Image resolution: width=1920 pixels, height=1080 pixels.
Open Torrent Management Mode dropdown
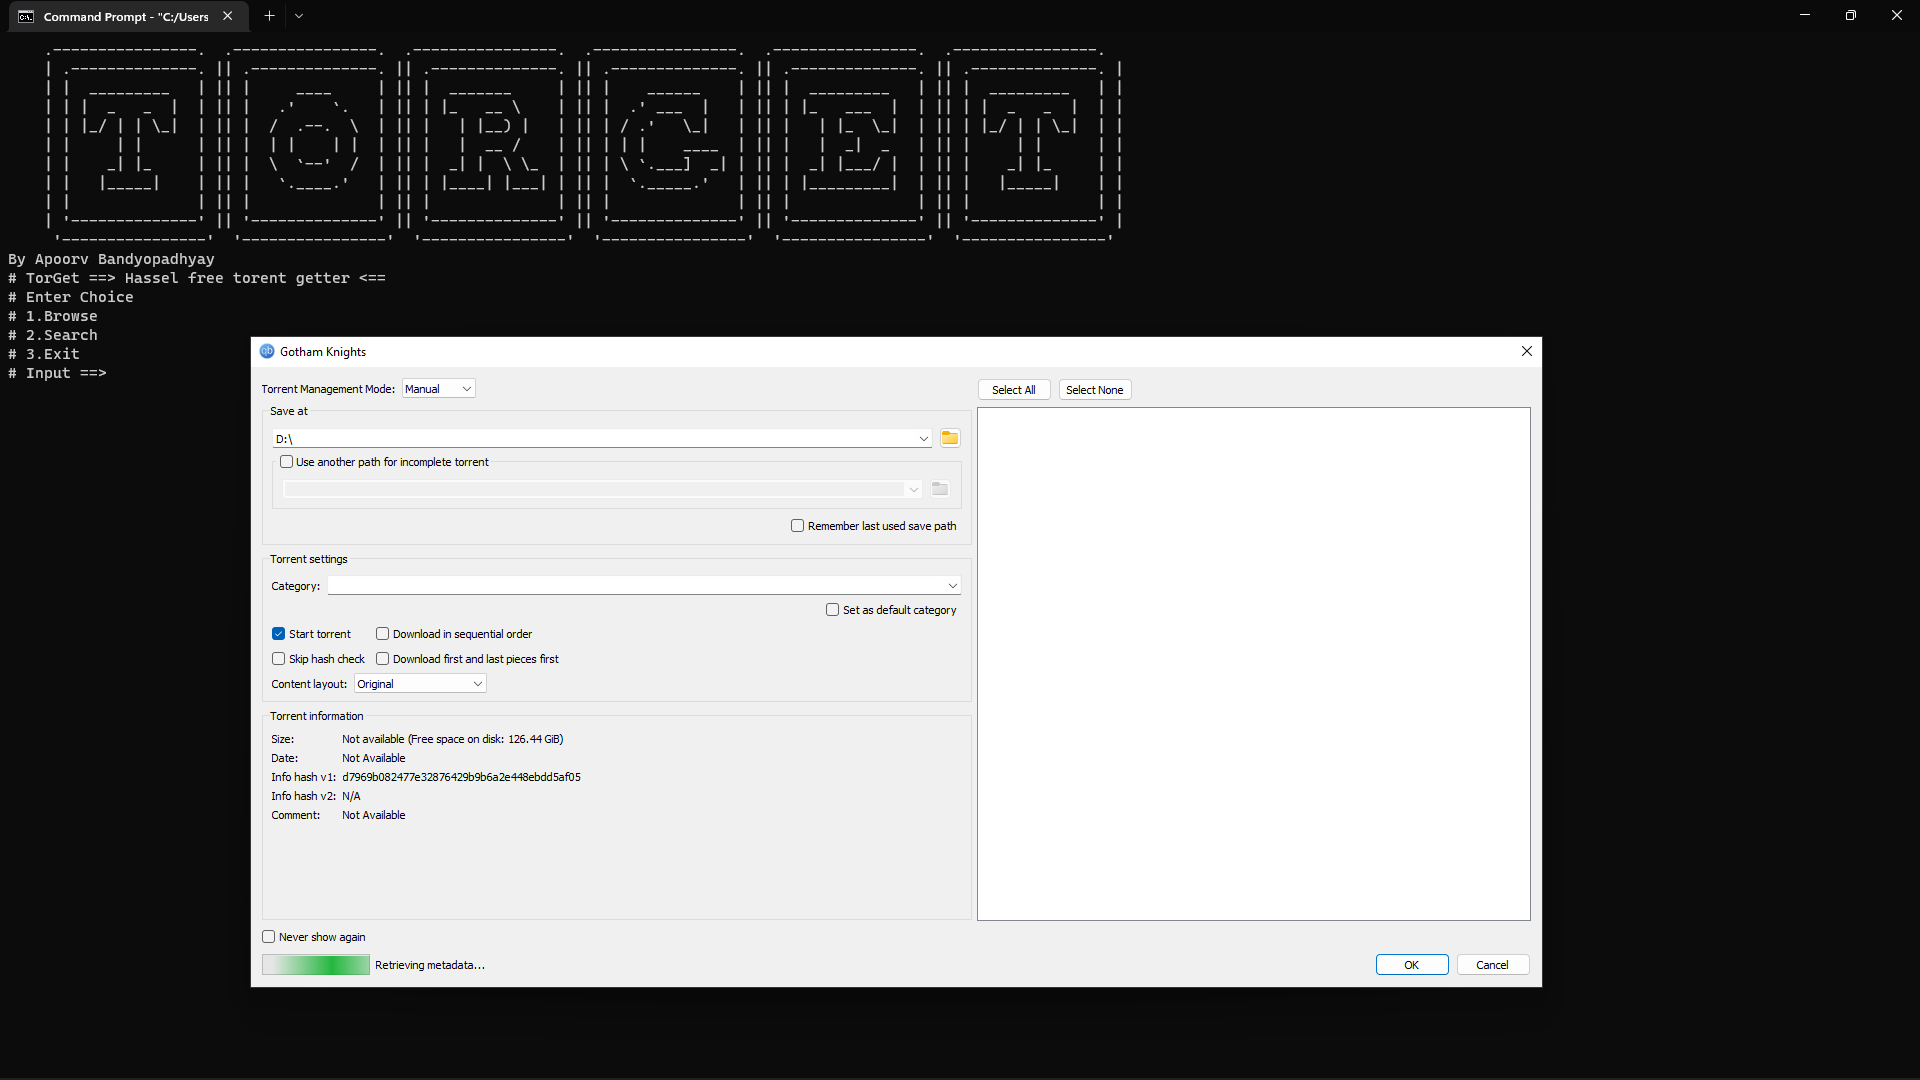click(x=438, y=389)
